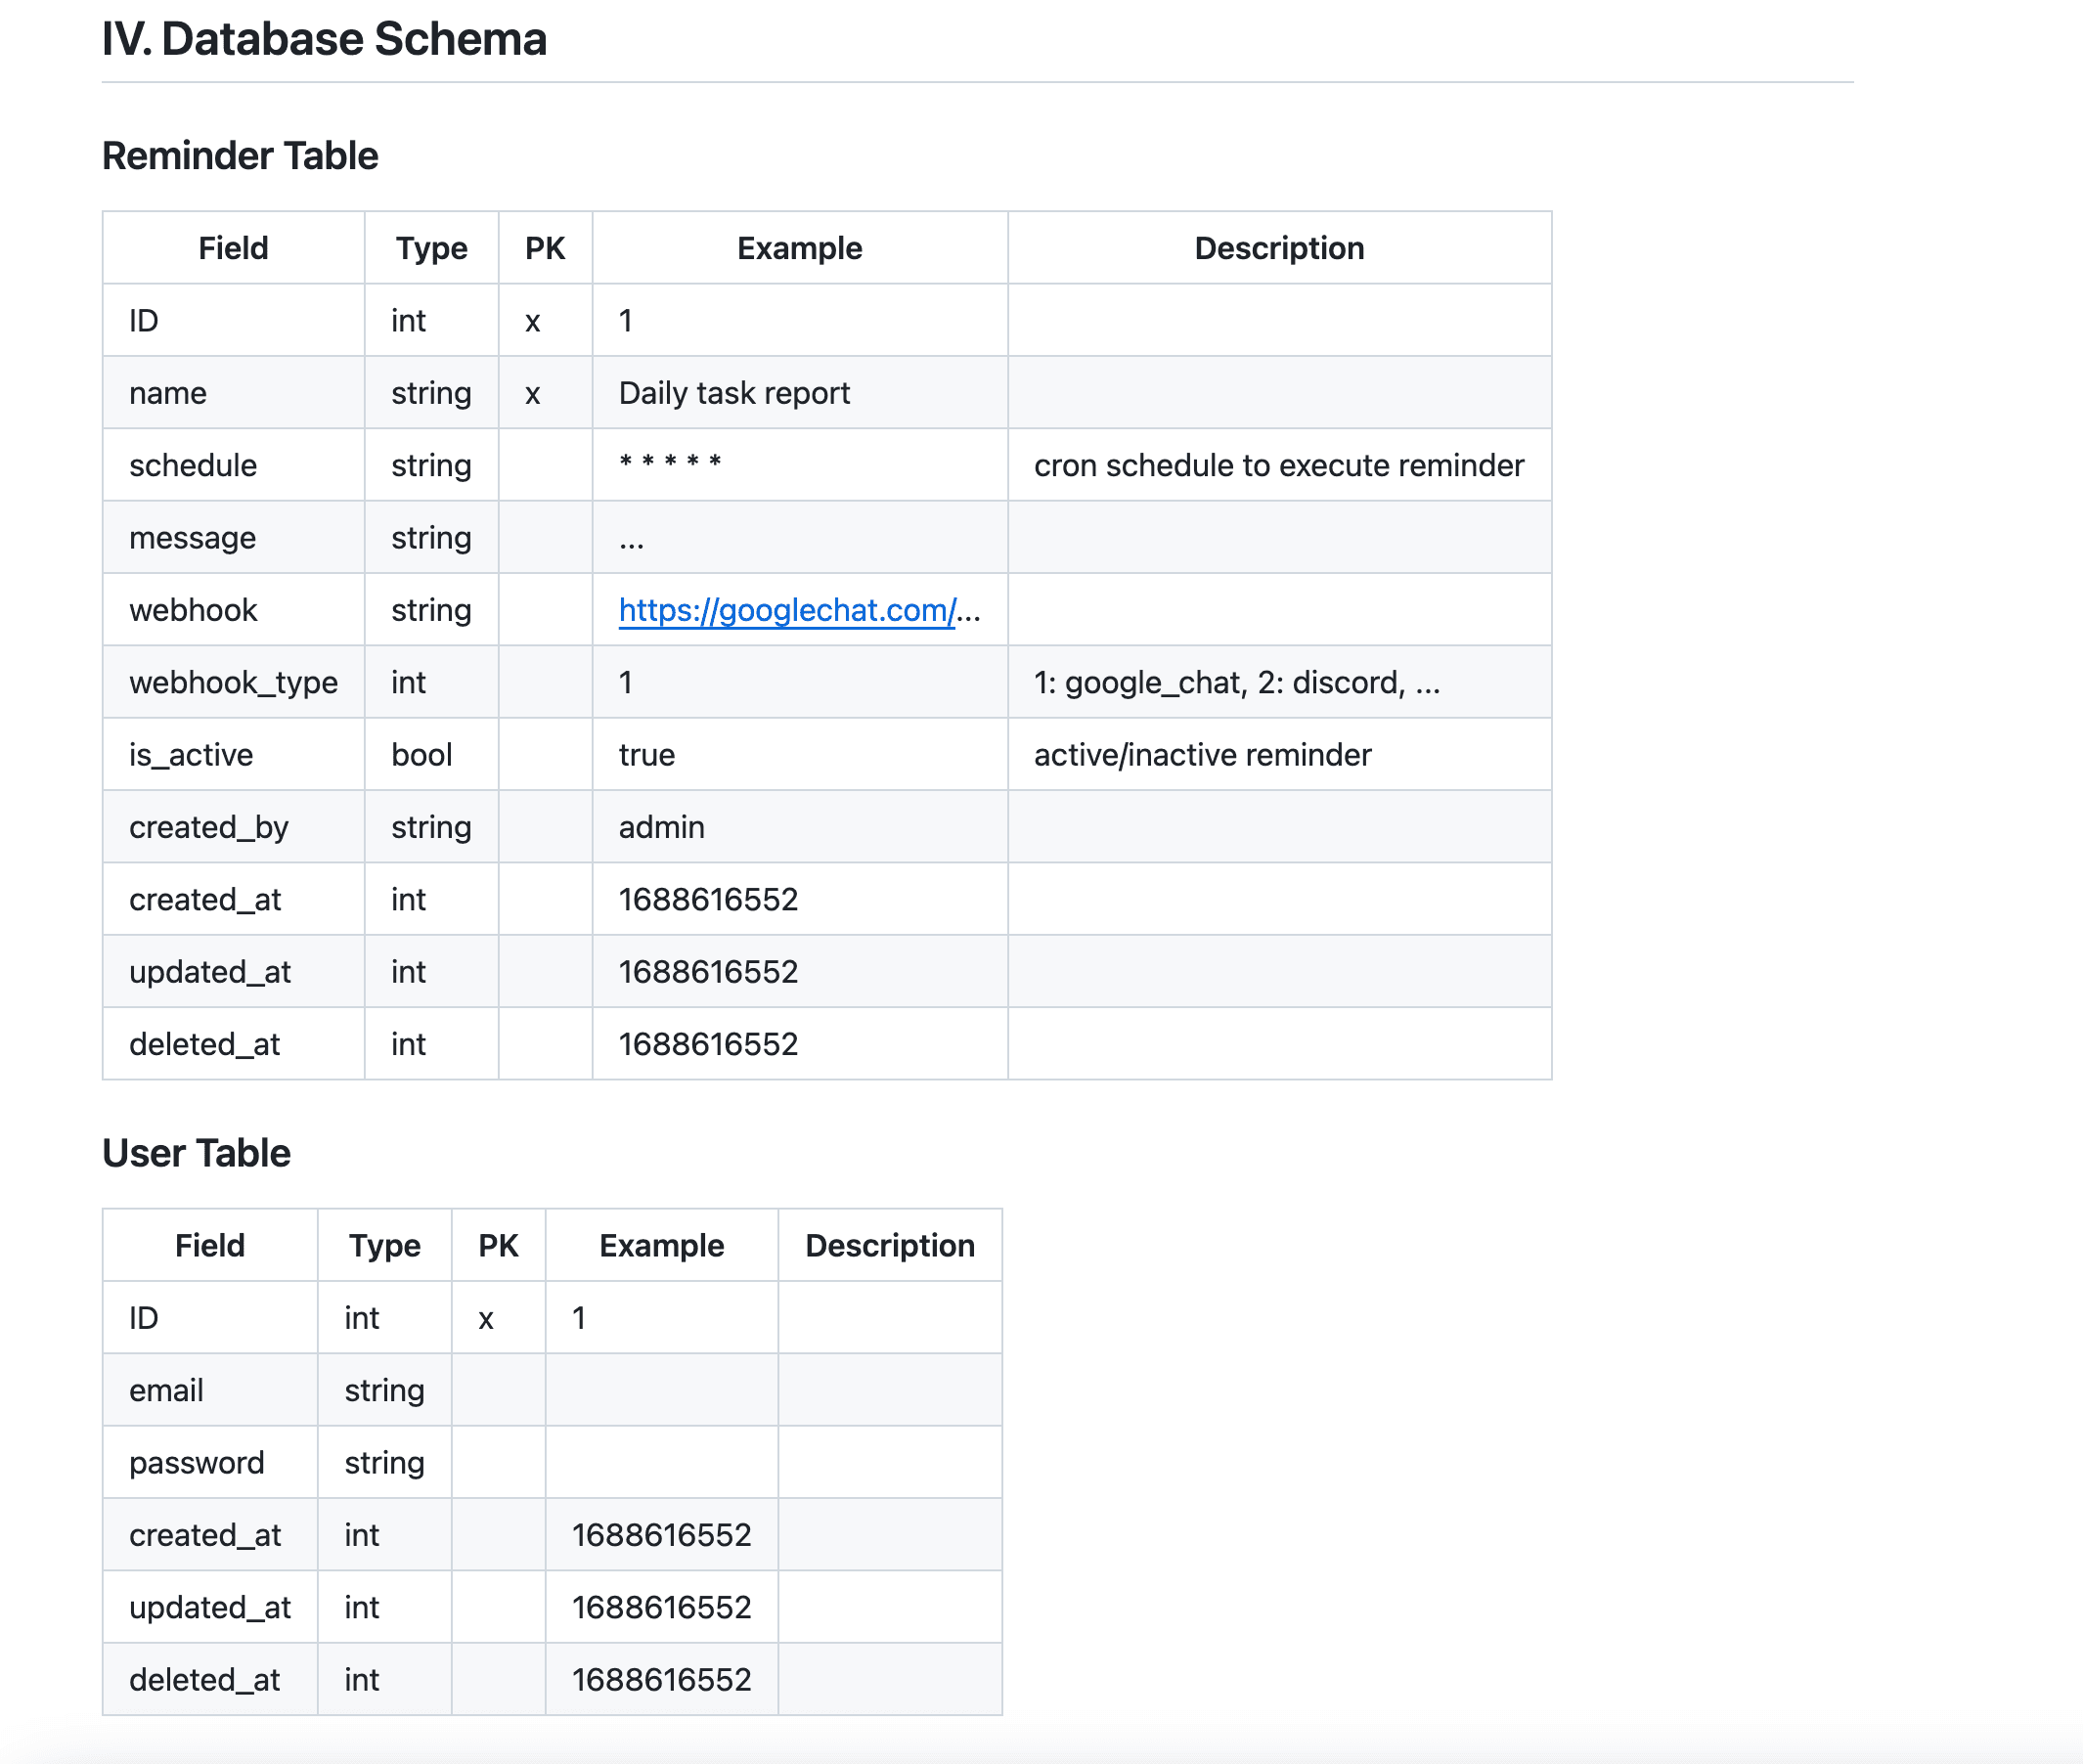
Task: Click the 'admin' example cell
Action: [x=800, y=827]
